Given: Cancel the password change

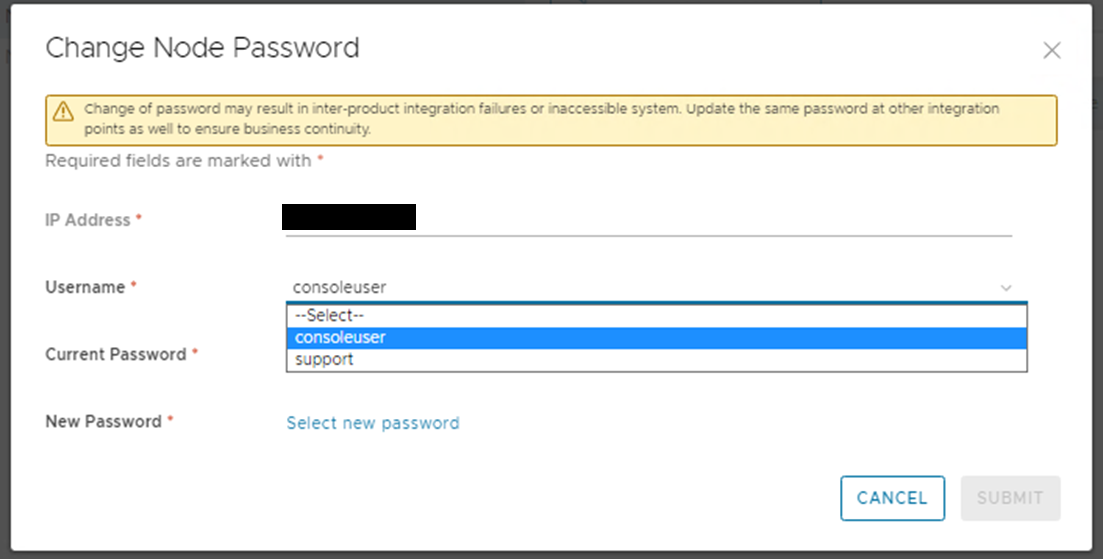Looking at the screenshot, I should click(x=892, y=498).
